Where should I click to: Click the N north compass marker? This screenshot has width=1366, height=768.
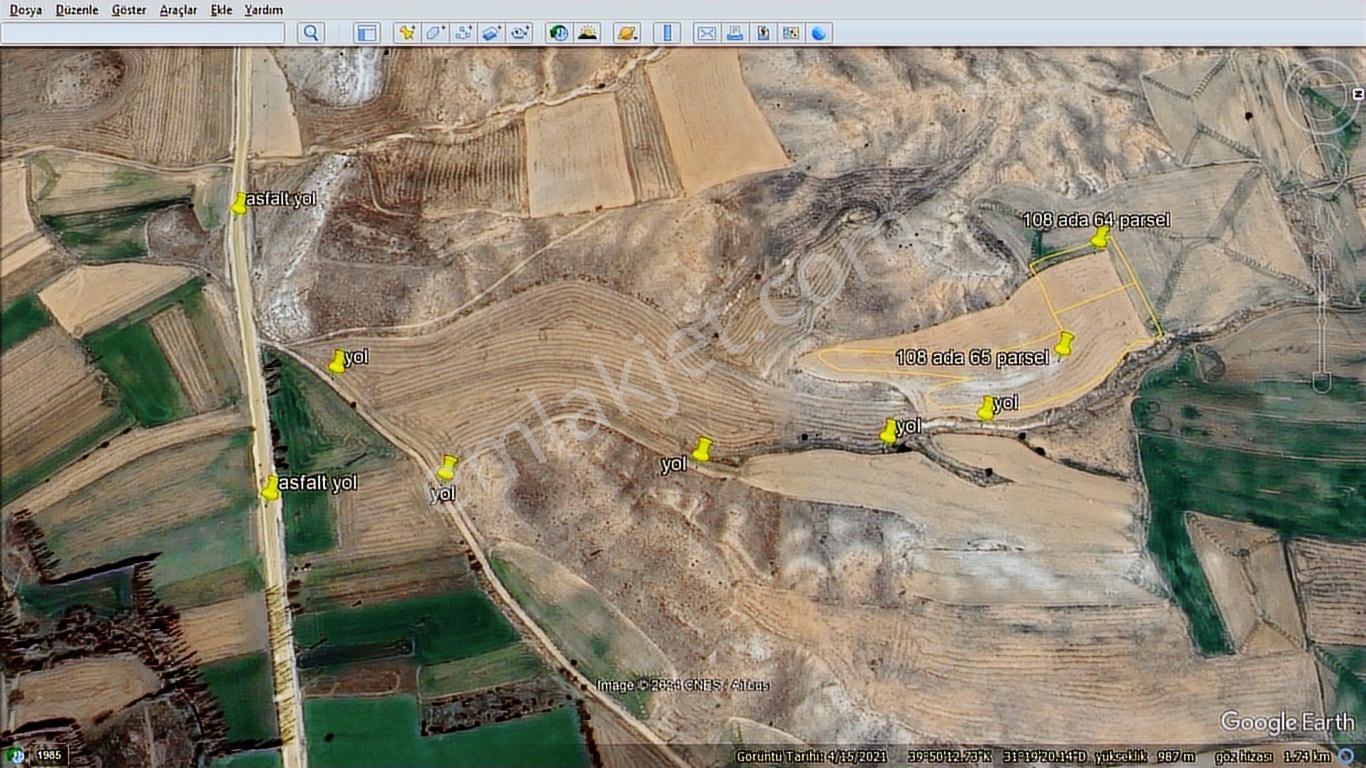click(1357, 94)
